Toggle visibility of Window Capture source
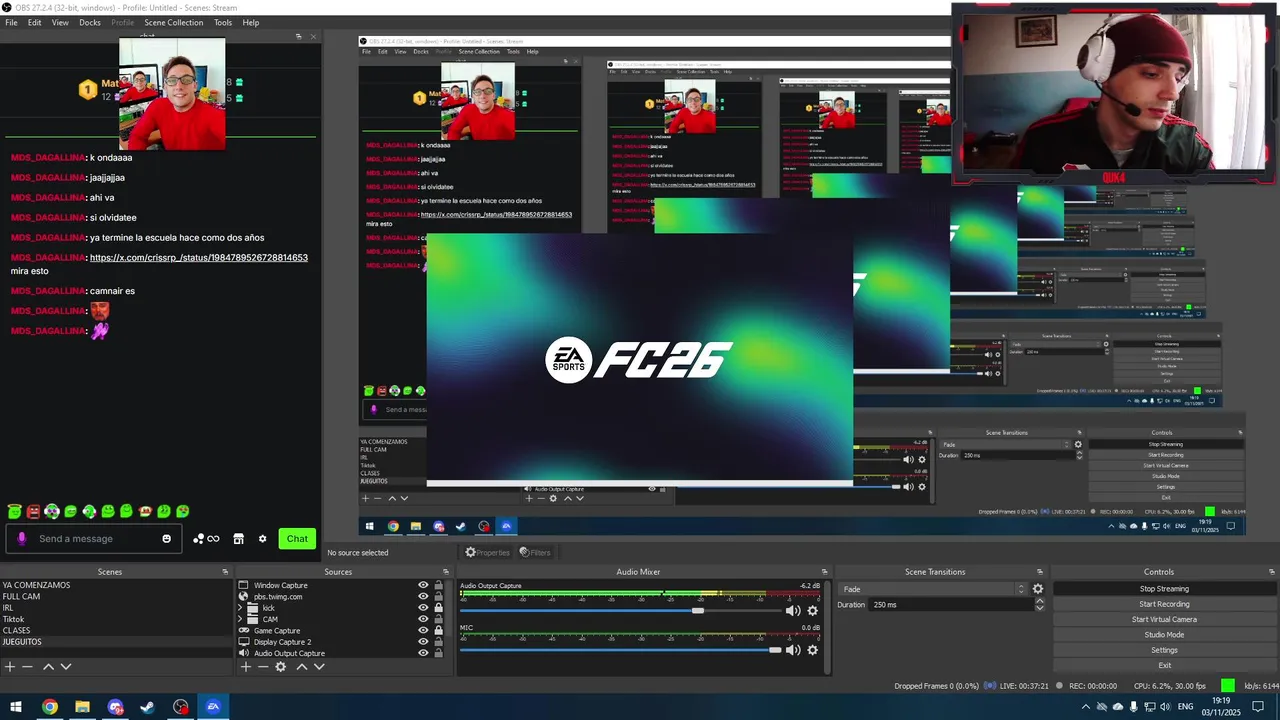The width and height of the screenshot is (1280, 720). click(423, 586)
